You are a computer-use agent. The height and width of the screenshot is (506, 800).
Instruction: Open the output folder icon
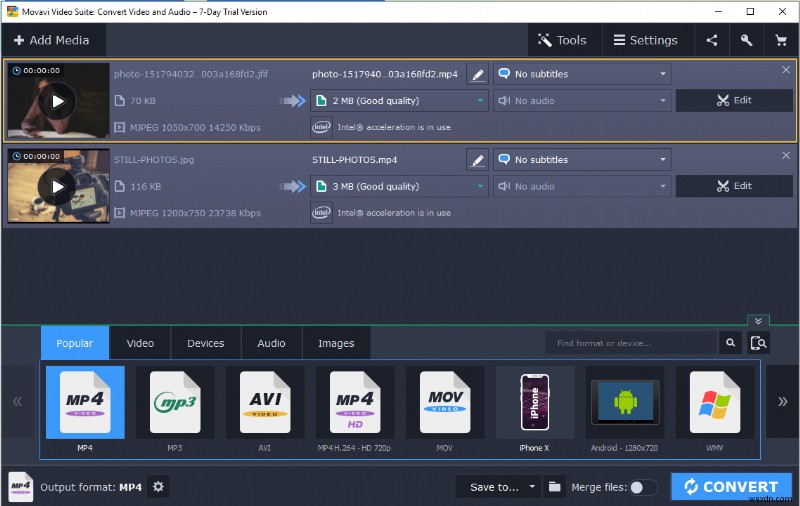[554, 487]
